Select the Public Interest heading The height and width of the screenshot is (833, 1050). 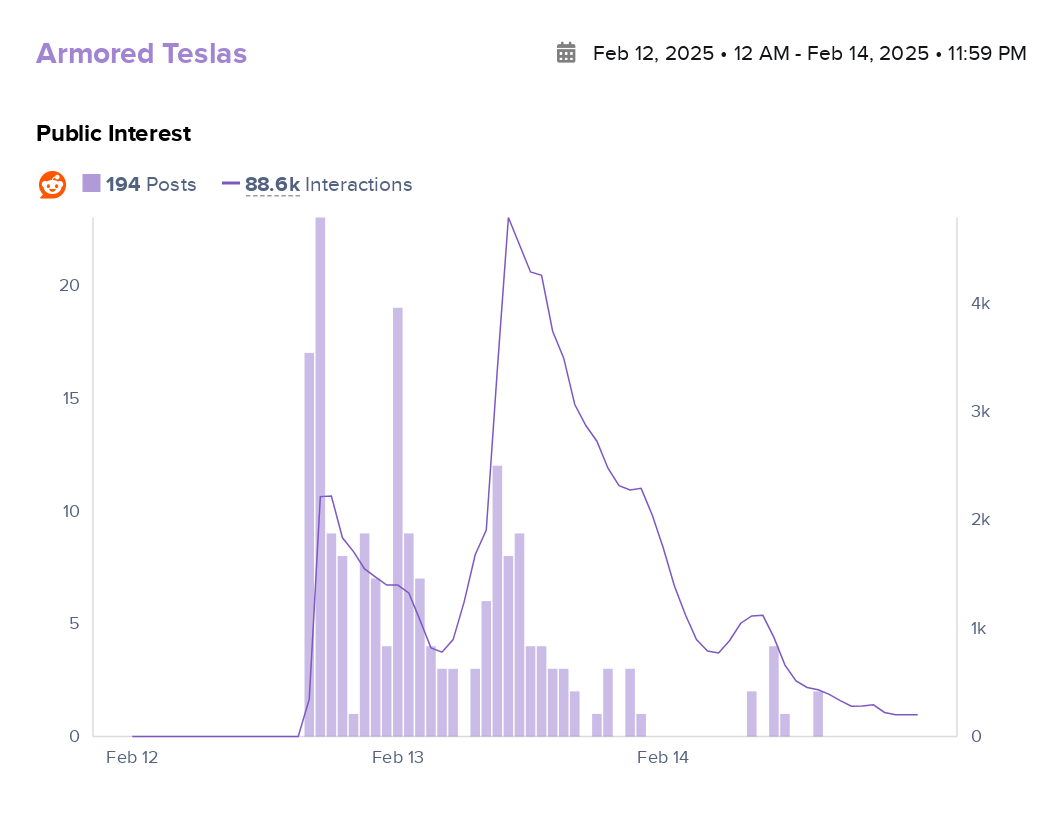(113, 133)
